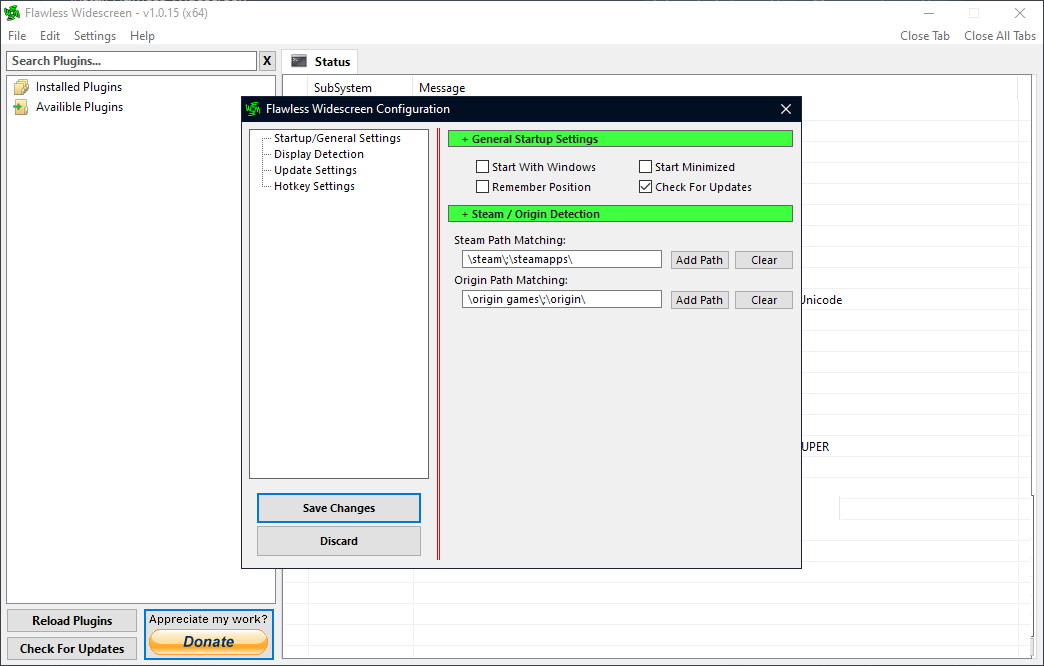Click the Status tab console icon

click(x=299, y=61)
